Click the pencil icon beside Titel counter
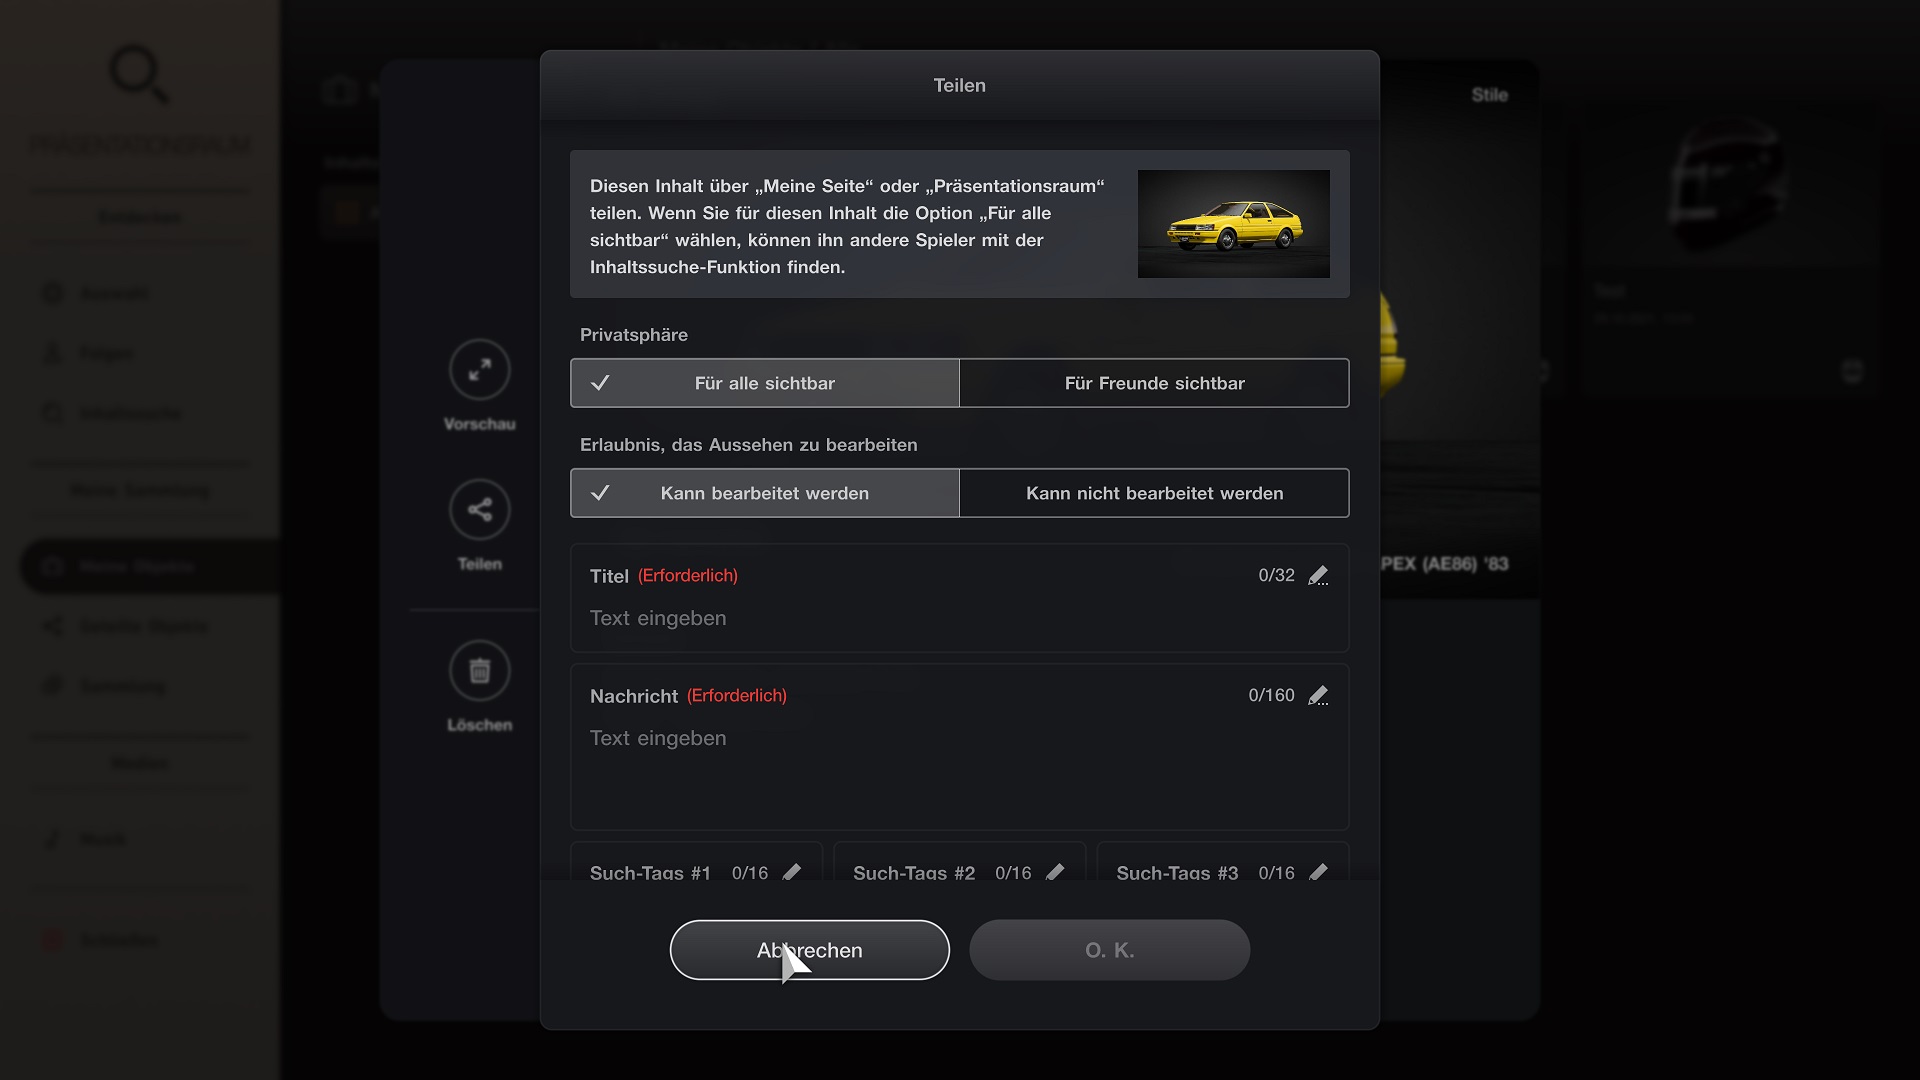1920x1080 pixels. (x=1318, y=576)
